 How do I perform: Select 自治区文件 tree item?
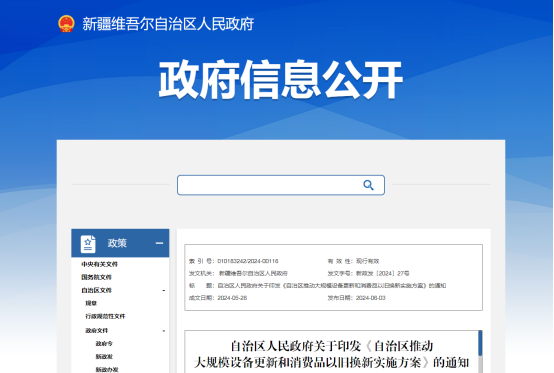click(x=96, y=290)
